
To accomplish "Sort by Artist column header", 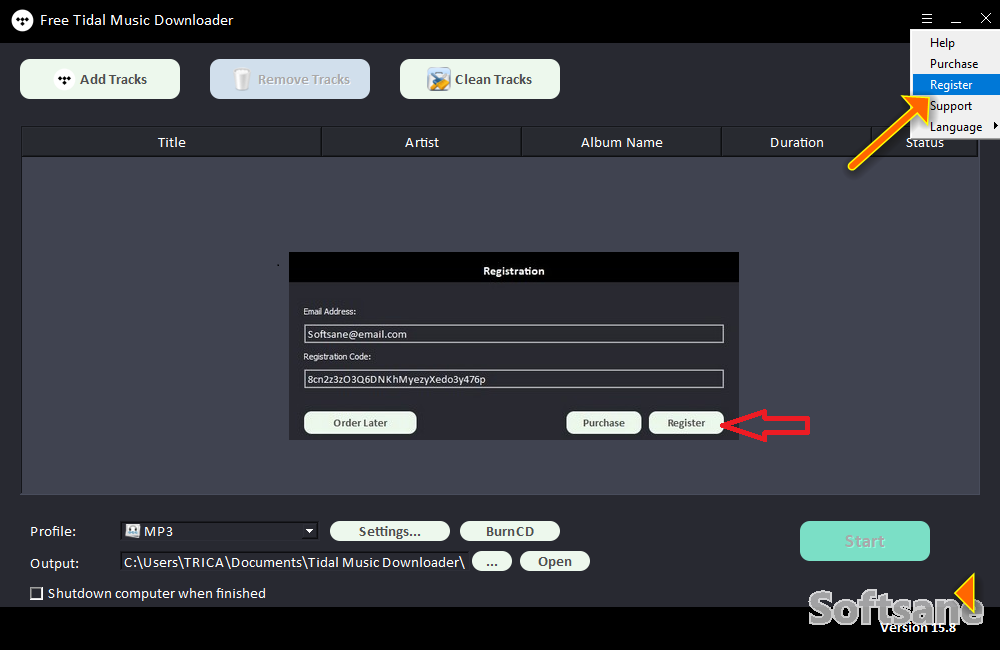I will (x=422, y=142).
